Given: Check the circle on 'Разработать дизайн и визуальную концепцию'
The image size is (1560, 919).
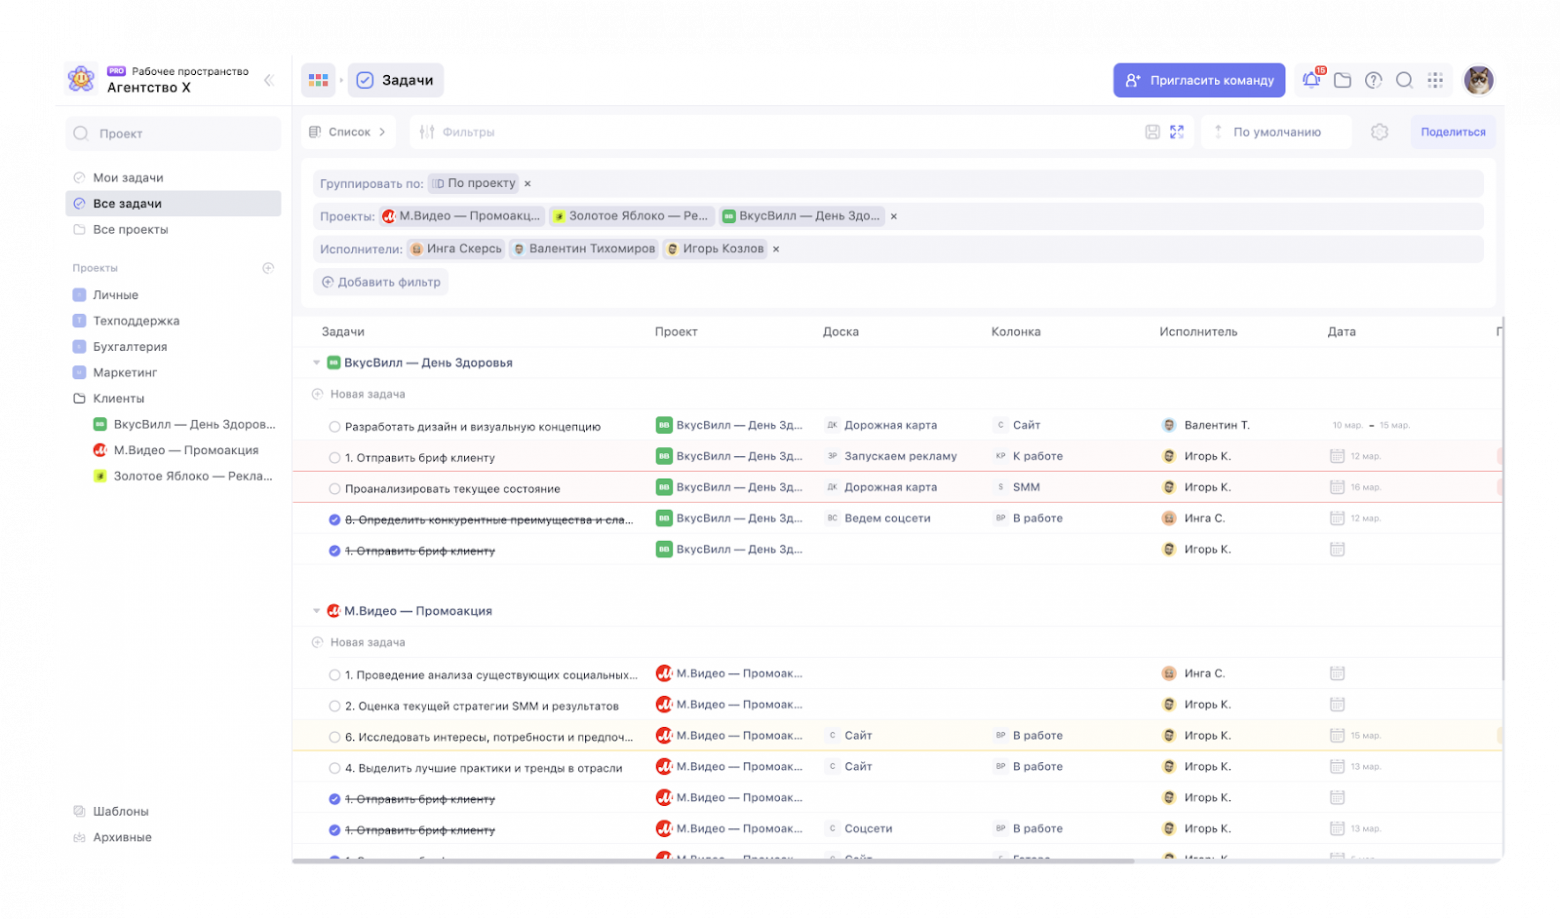Looking at the screenshot, I should pyautogui.click(x=333, y=425).
